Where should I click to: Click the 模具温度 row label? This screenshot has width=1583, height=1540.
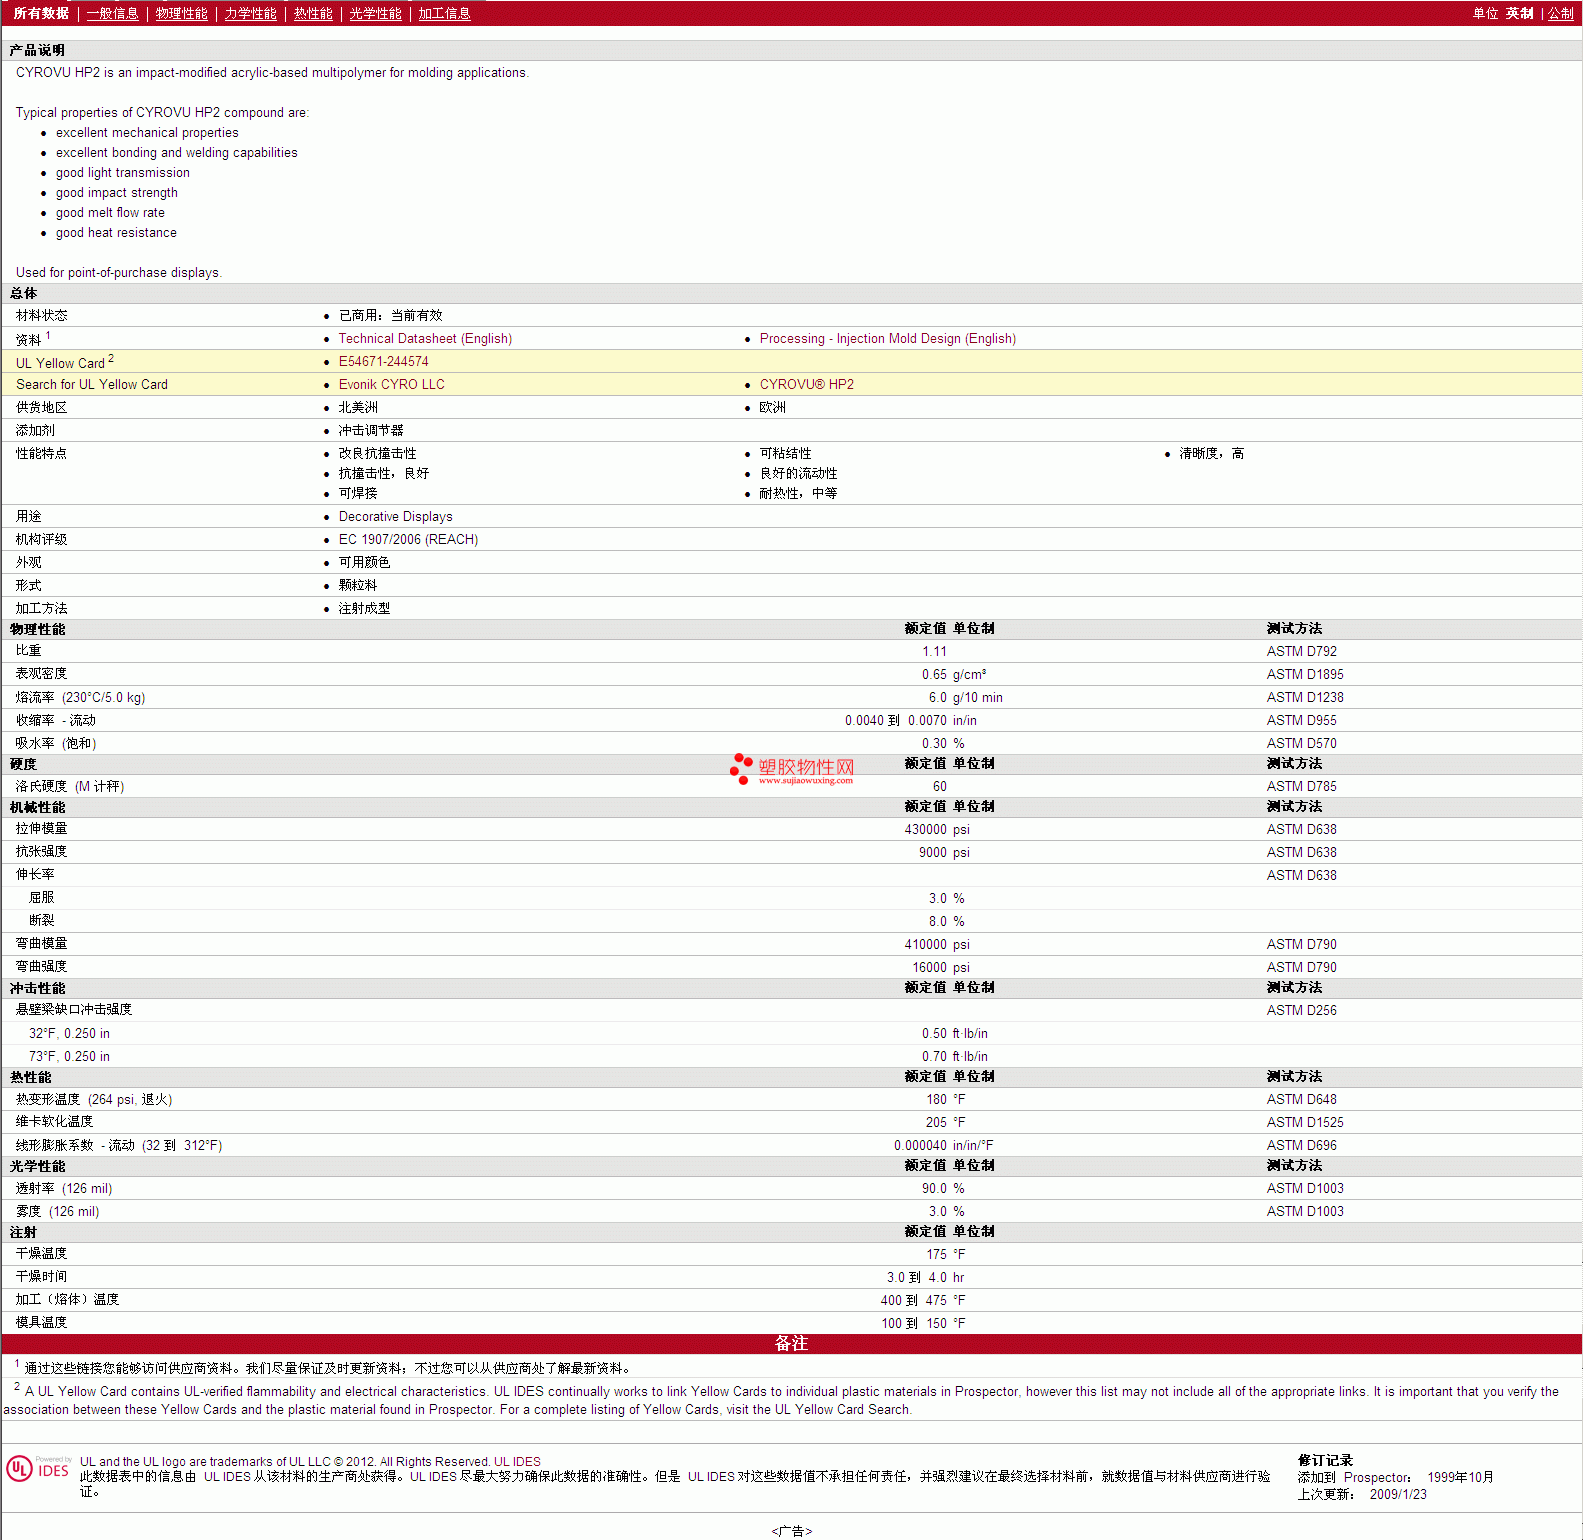click(41, 1323)
